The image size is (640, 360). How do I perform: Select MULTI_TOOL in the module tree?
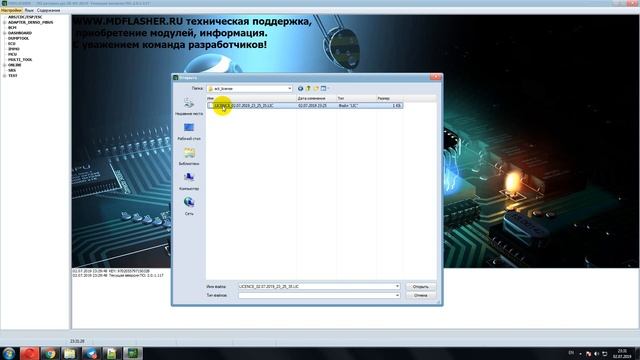pyautogui.click(x=20, y=60)
